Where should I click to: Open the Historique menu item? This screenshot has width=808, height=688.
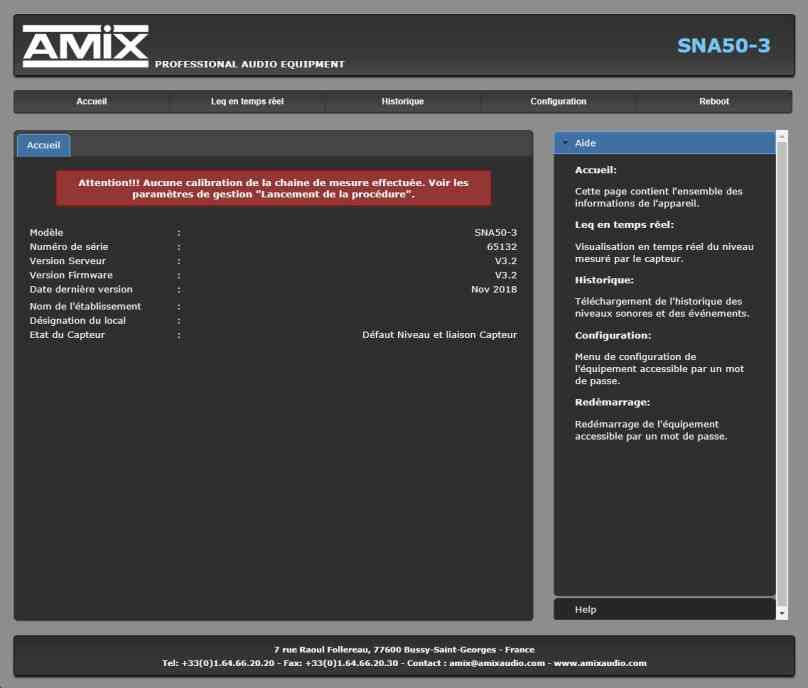click(x=402, y=102)
